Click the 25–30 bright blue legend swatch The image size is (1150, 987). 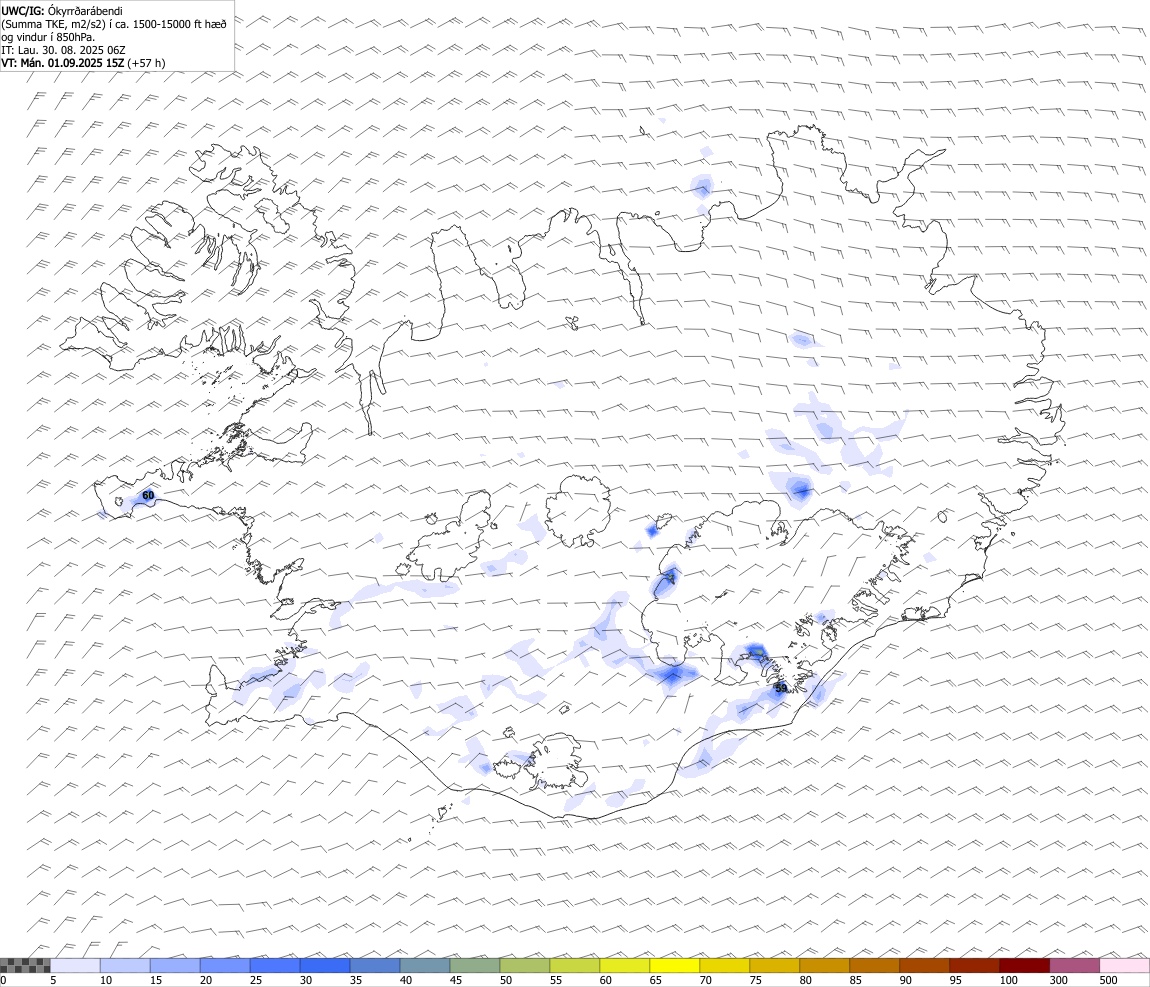275,965
